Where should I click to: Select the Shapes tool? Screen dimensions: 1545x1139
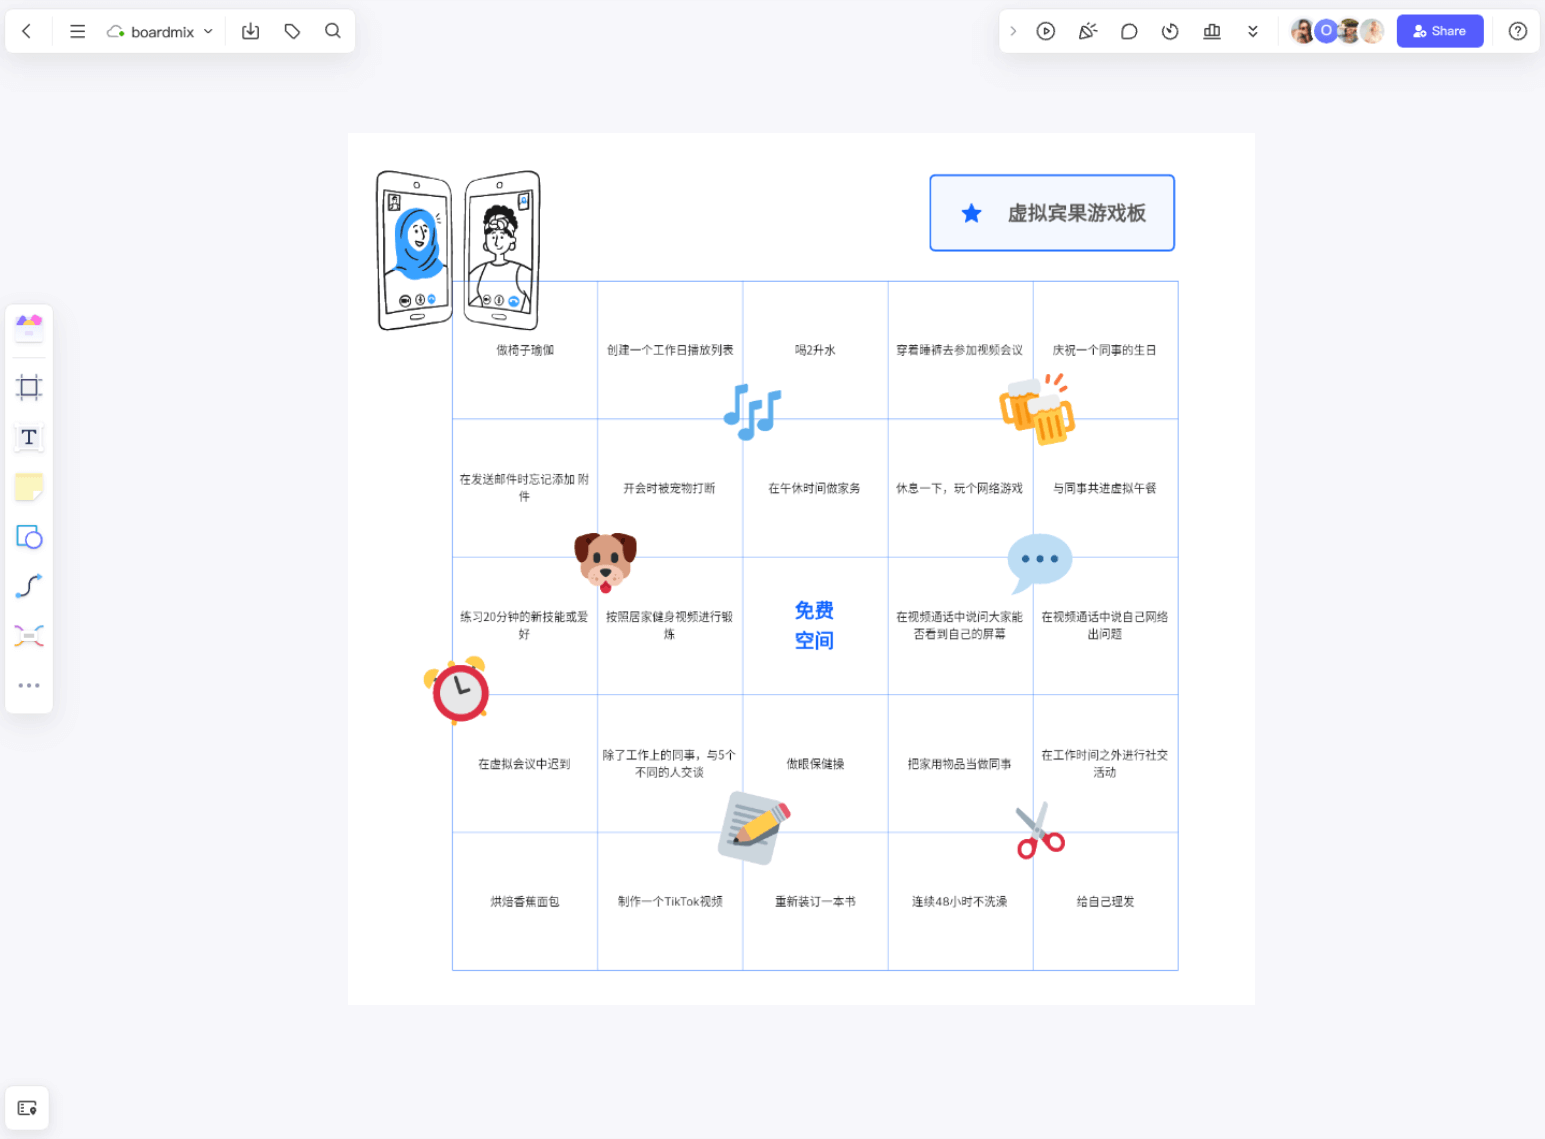(29, 537)
